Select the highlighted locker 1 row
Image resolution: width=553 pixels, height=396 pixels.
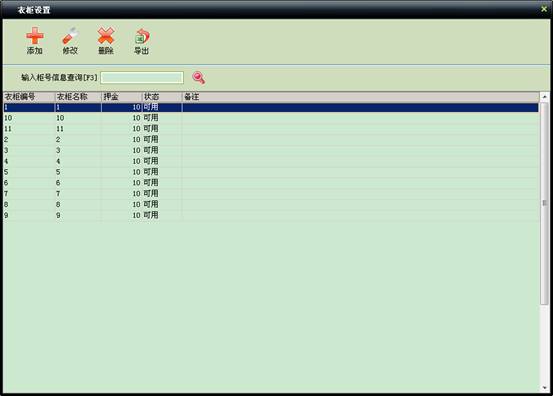click(271, 108)
